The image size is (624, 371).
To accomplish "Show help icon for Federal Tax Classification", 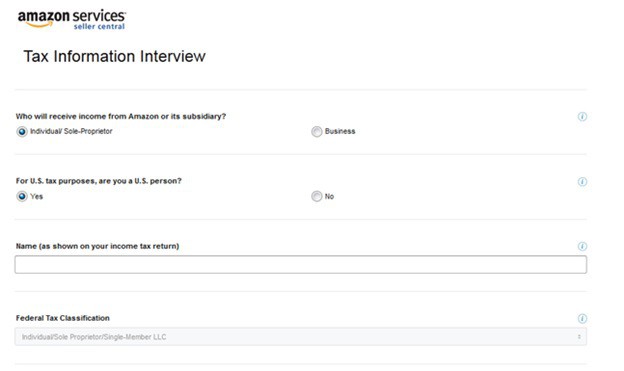I will [582, 318].
